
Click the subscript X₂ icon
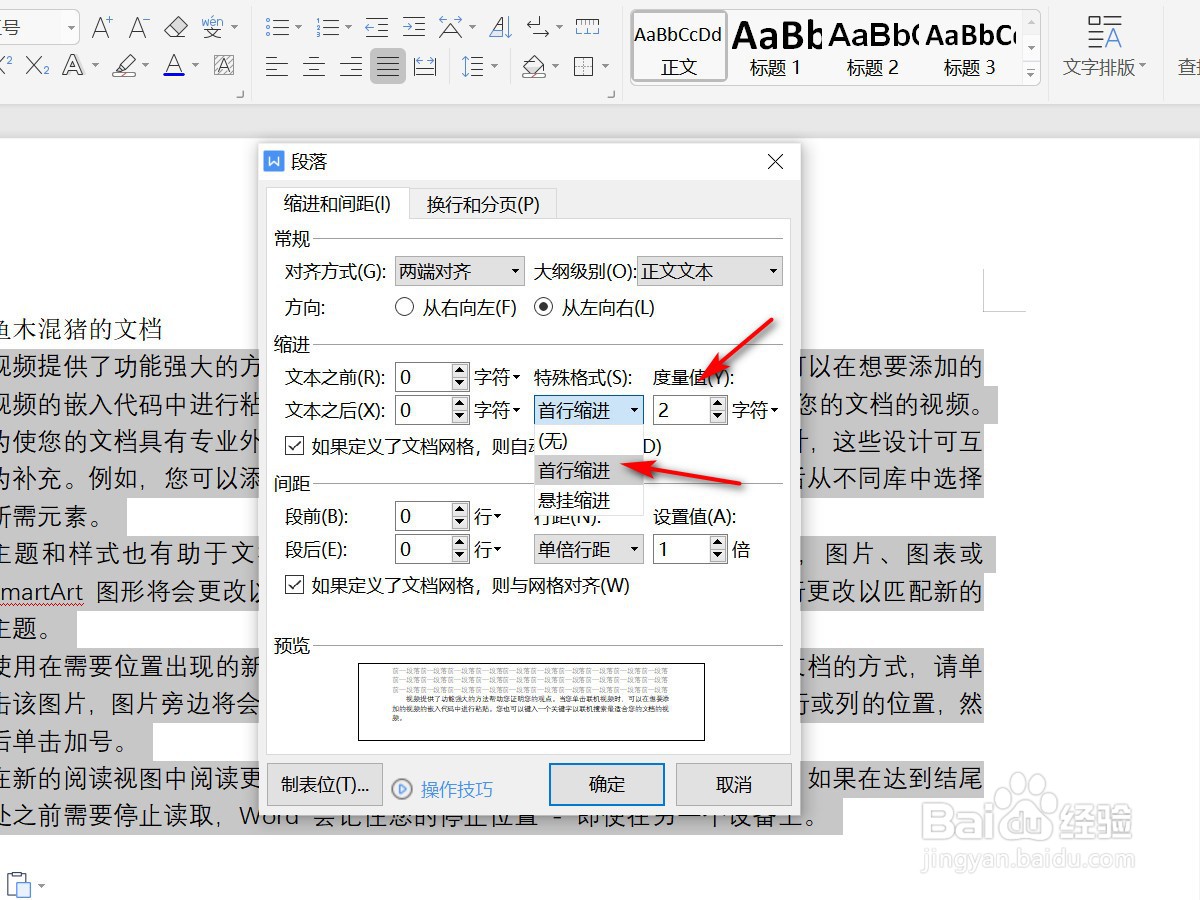pos(37,67)
